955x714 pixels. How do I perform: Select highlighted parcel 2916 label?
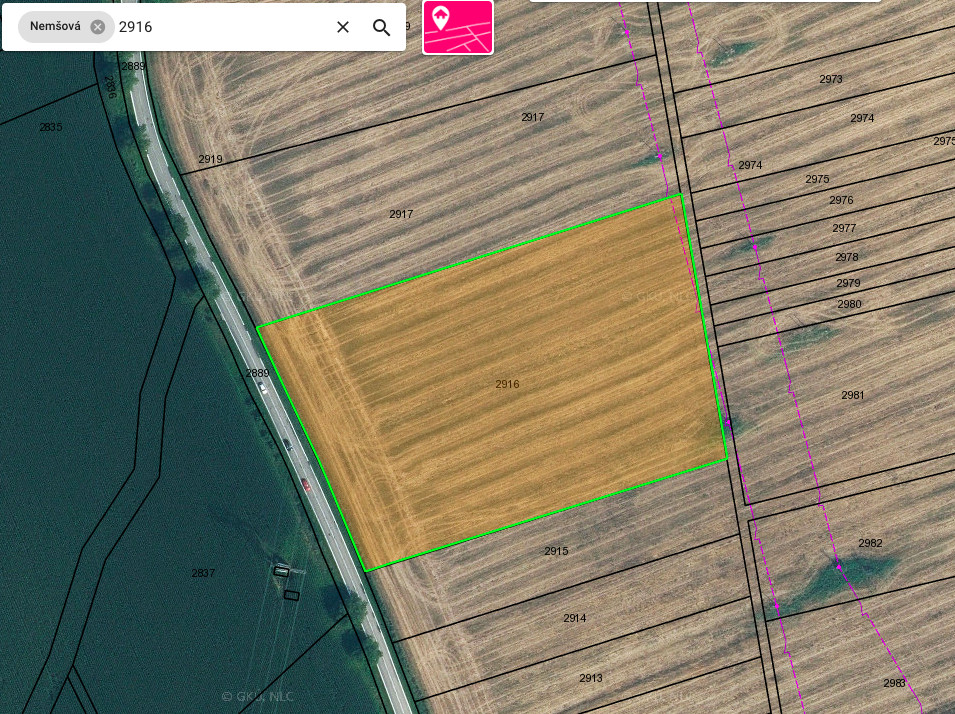point(507,384)
